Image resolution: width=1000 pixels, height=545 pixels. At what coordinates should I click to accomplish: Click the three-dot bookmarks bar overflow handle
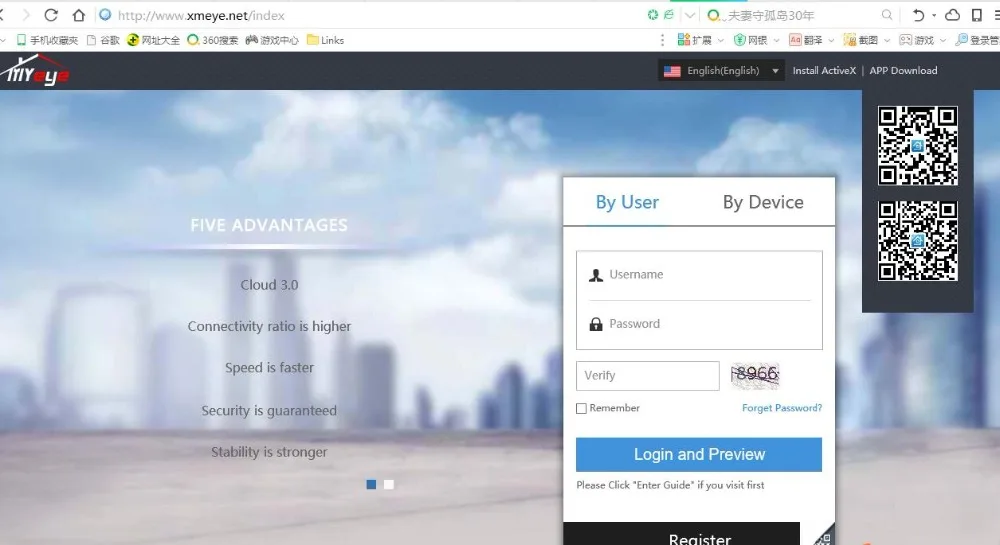tap(663, 40)
